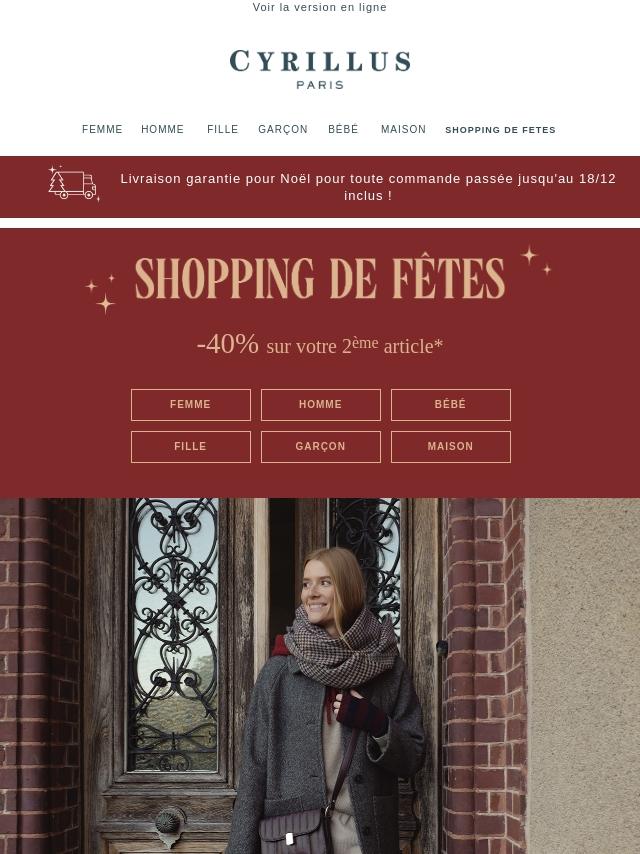Select Garçon in the top navigation
The image size is (640, 854).
pos(283,130)
